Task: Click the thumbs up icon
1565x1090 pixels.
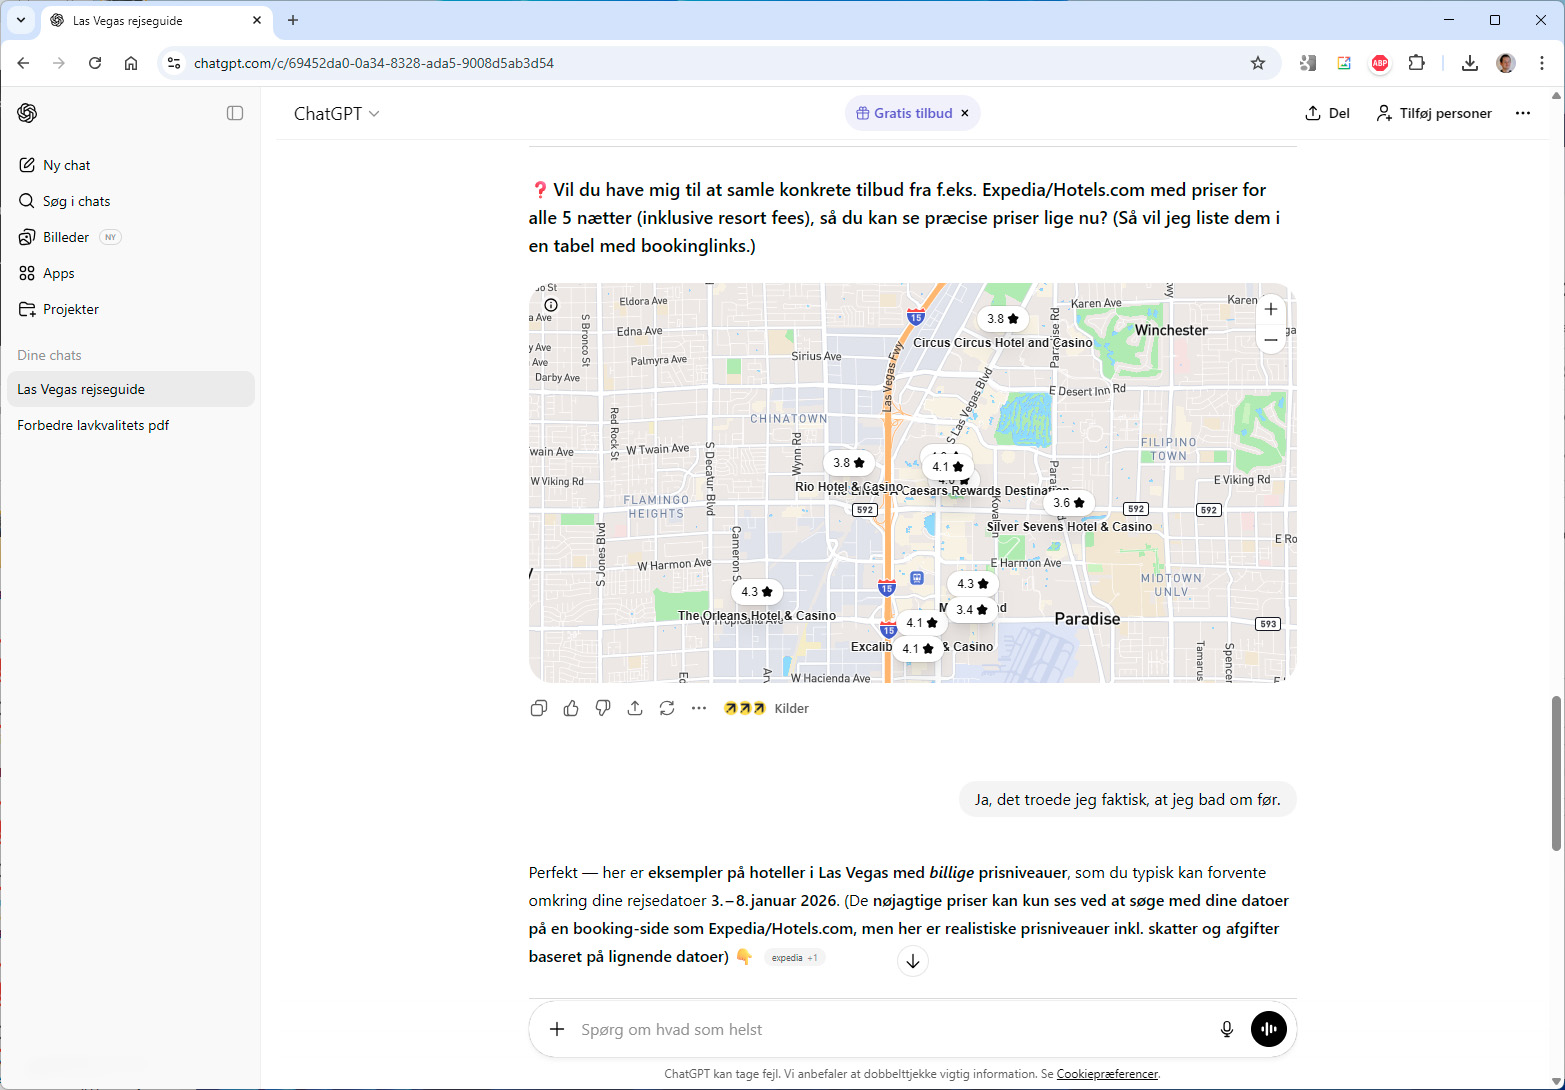Action: click(x=571, y=708)
